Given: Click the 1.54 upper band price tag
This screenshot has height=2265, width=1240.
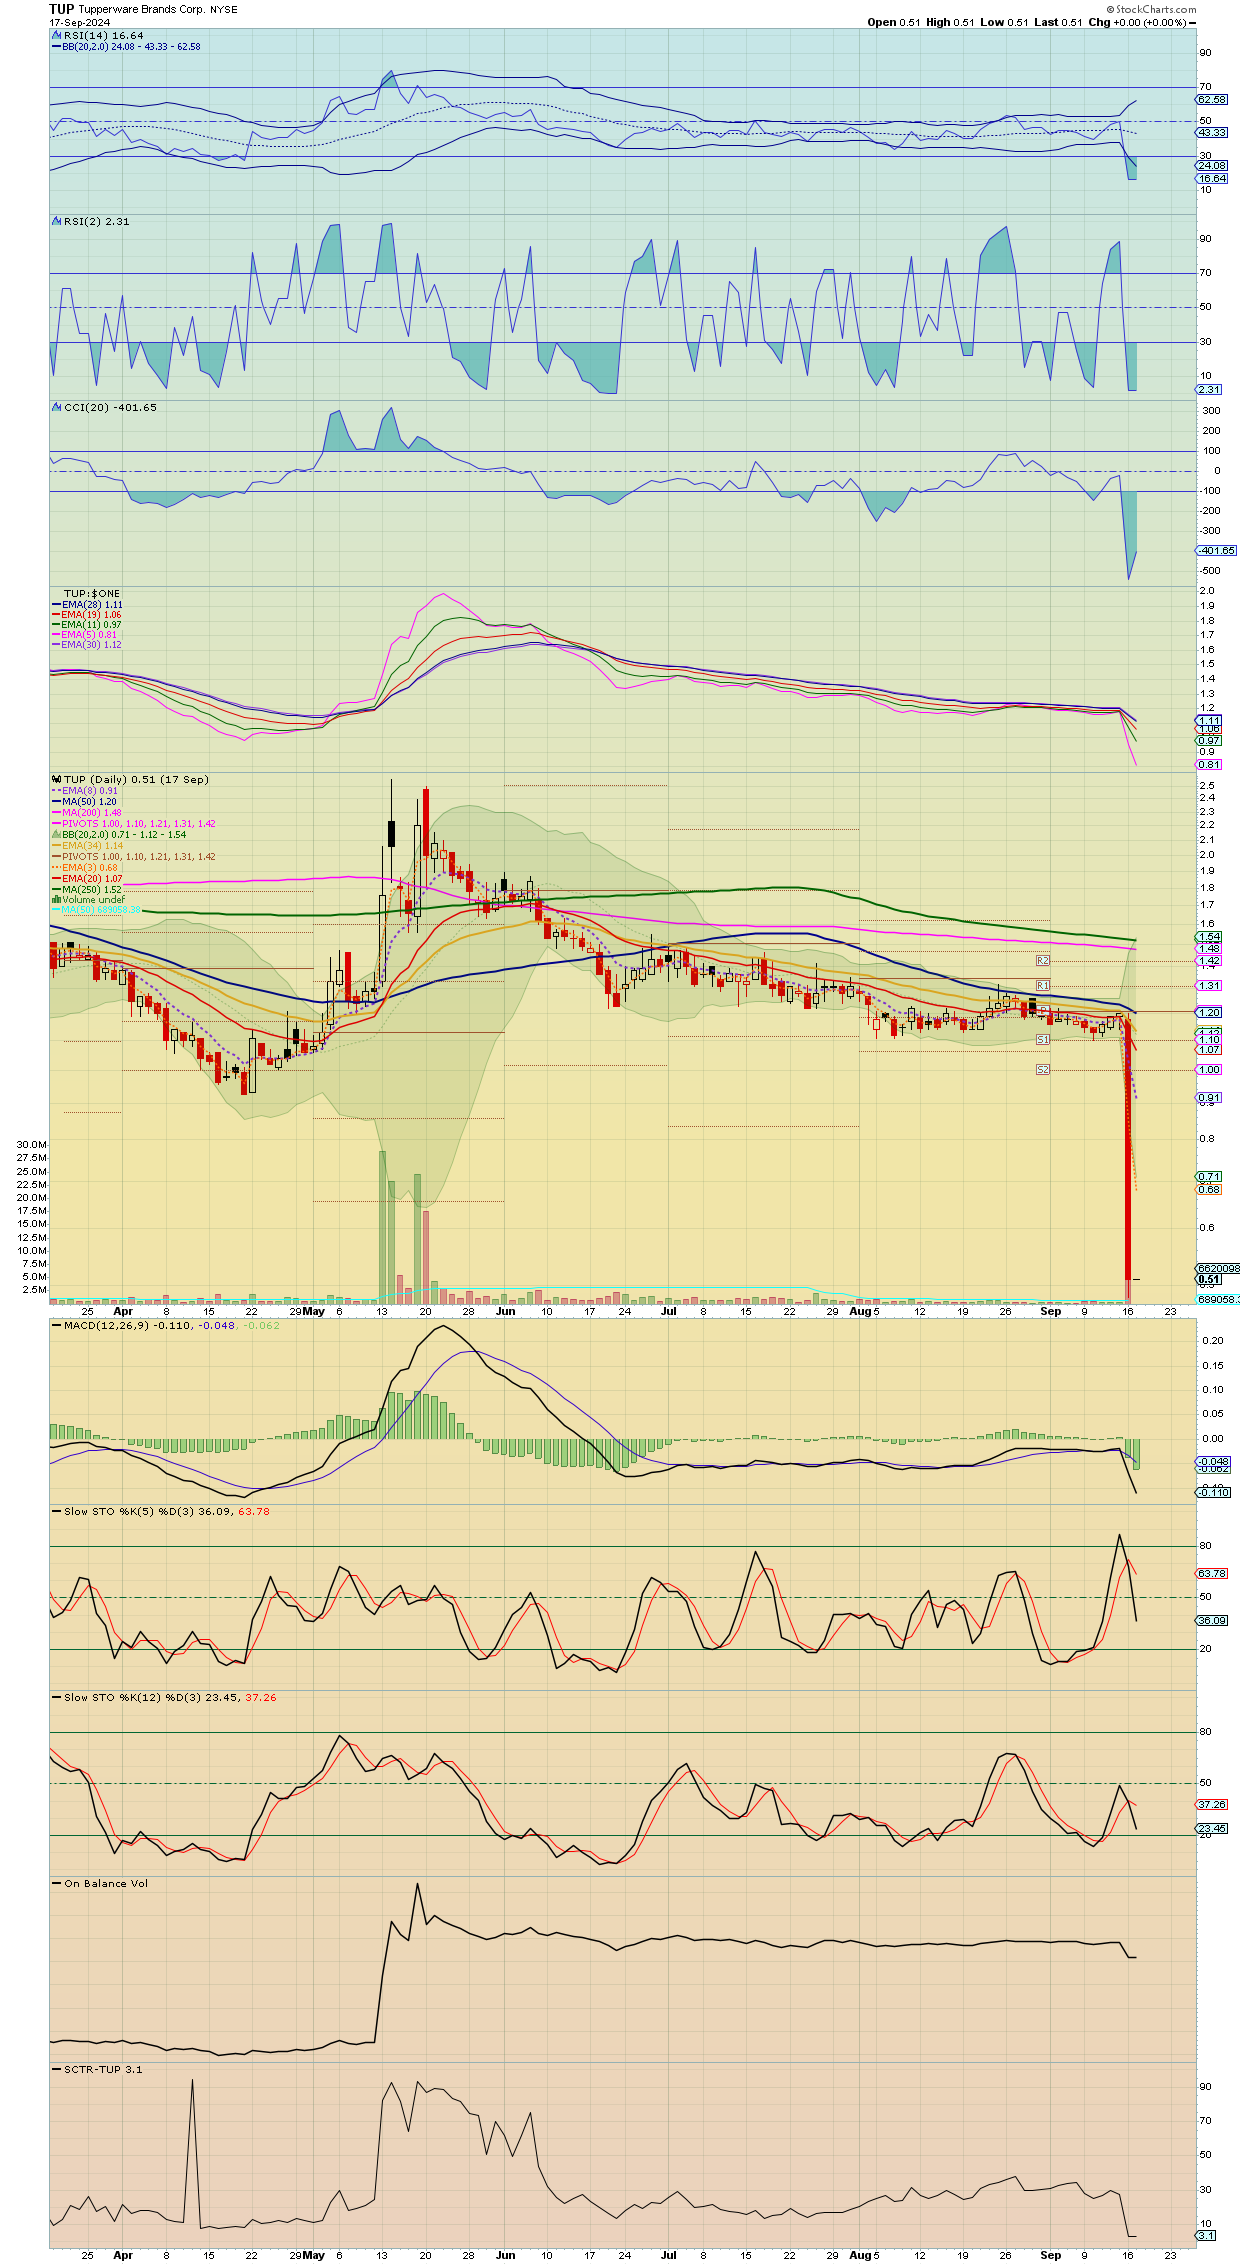Looking at the screenshot, I should (1209, 937).
